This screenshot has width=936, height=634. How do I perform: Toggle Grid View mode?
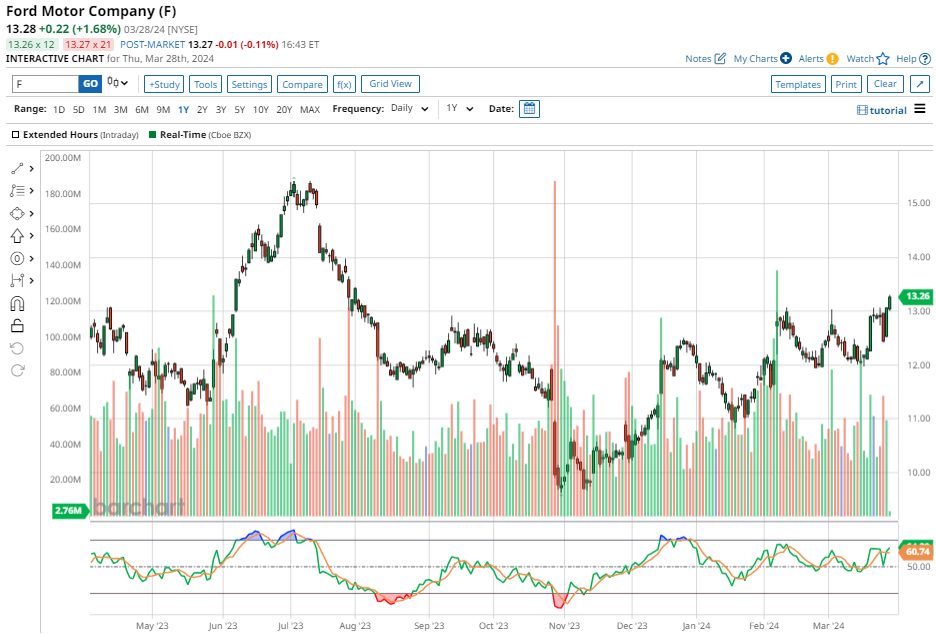[390, 84]
